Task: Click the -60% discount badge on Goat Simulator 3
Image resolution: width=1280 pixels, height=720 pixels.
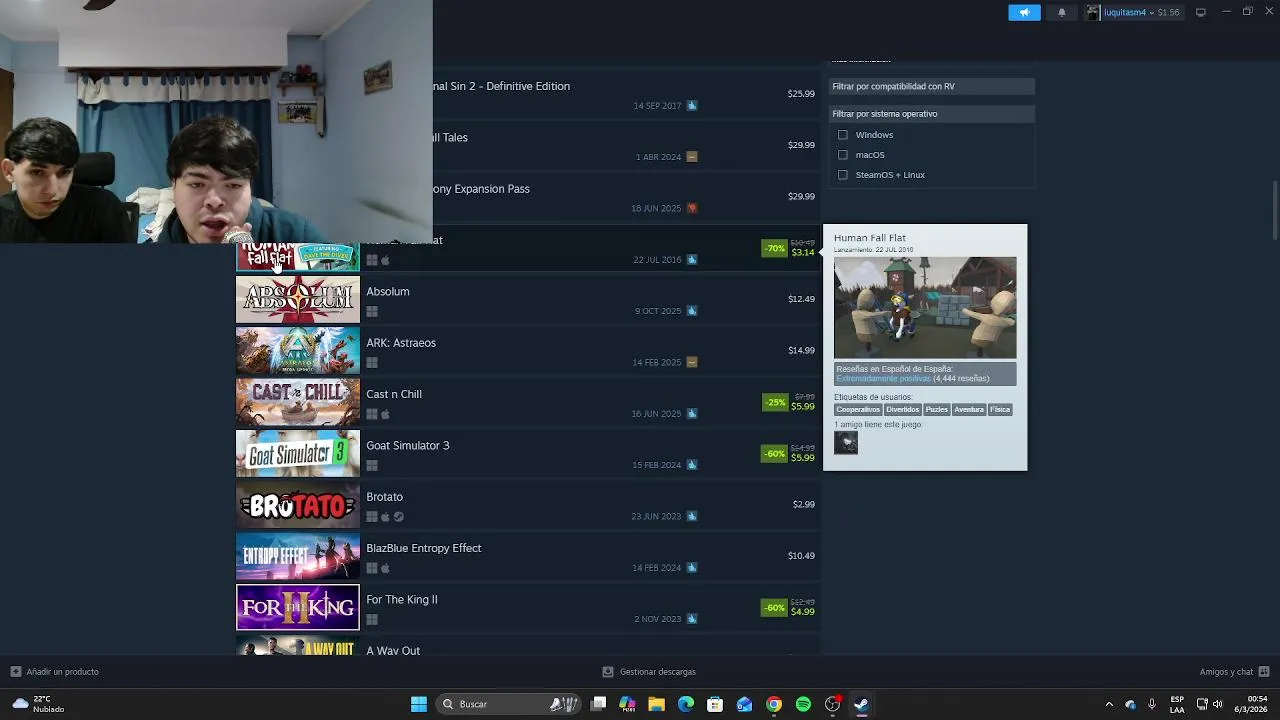Action: (774, 453)
